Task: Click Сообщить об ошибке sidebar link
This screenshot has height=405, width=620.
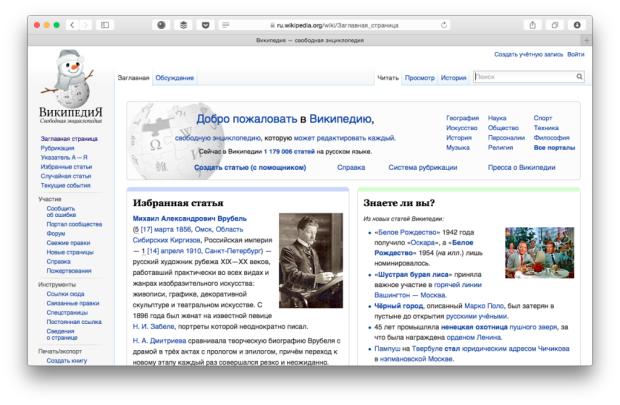Action: coord(61,212)
